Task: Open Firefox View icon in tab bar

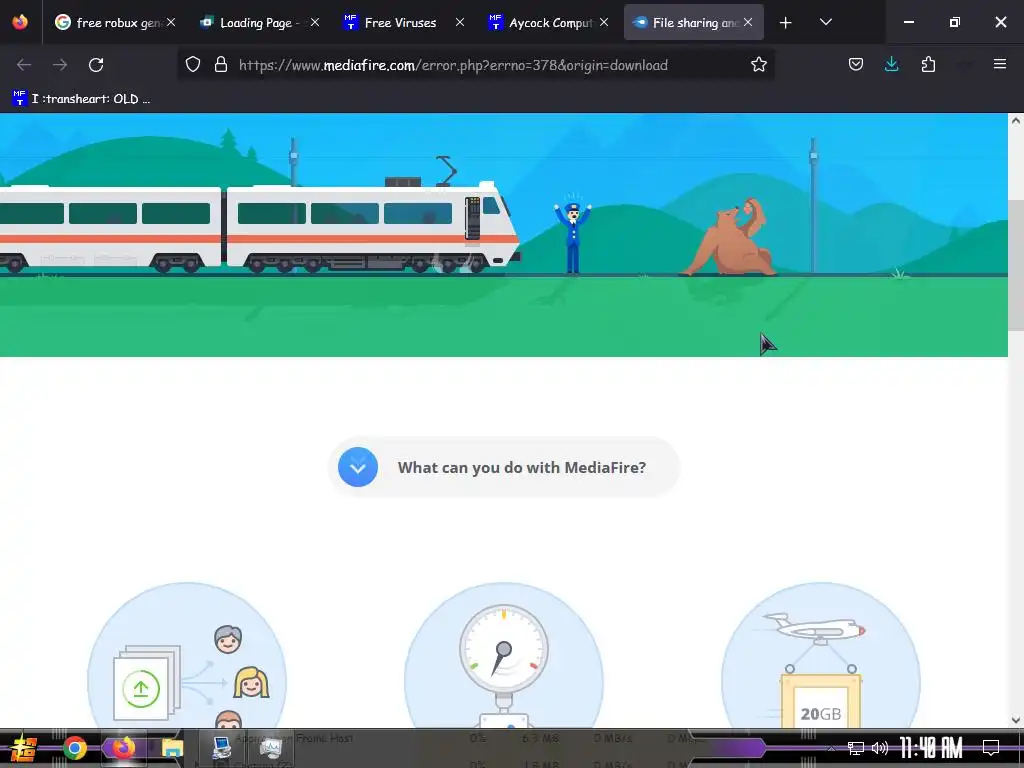Action: tap(20, 22)
